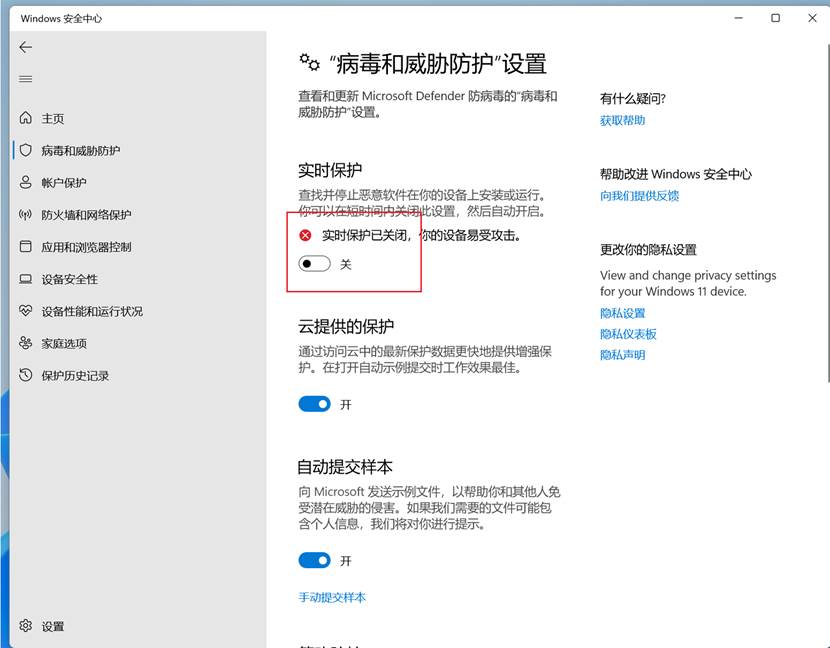
Task: Click the 获取帮助 link
Action: click(x=622, y=121)
